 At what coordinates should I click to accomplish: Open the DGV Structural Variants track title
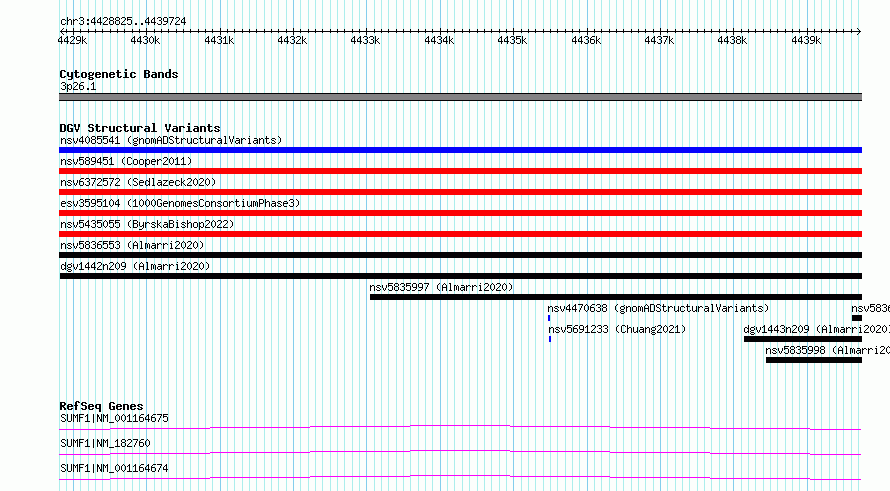point(140,128)
